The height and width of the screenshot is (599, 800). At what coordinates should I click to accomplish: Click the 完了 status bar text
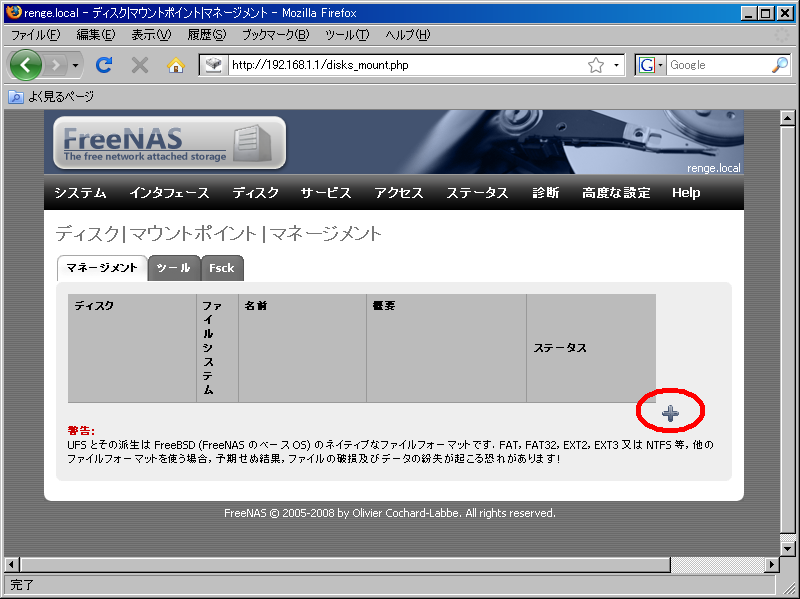pyautogui.click(x=22, y=585)
